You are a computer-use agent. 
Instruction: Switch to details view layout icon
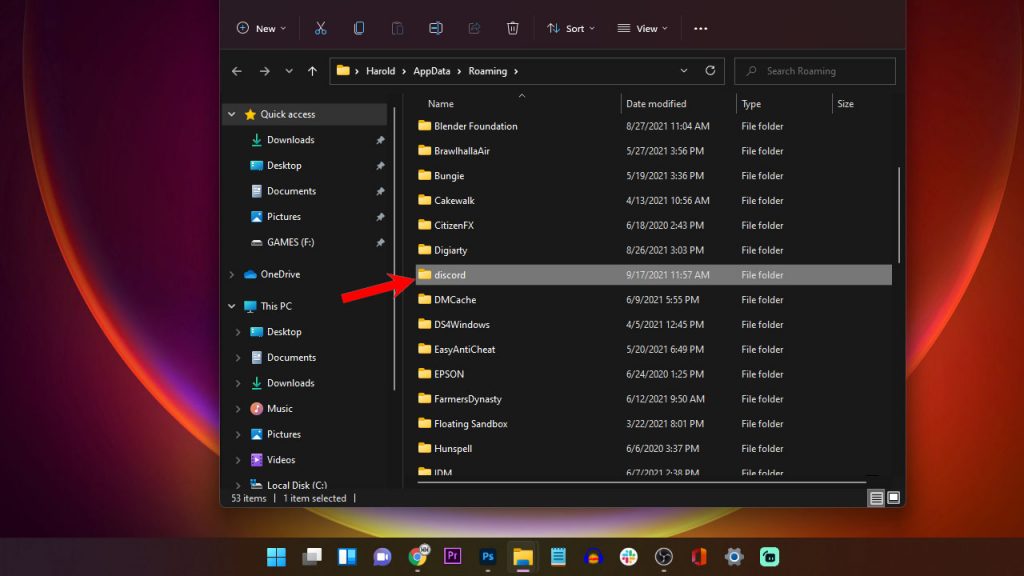point(876,498)
